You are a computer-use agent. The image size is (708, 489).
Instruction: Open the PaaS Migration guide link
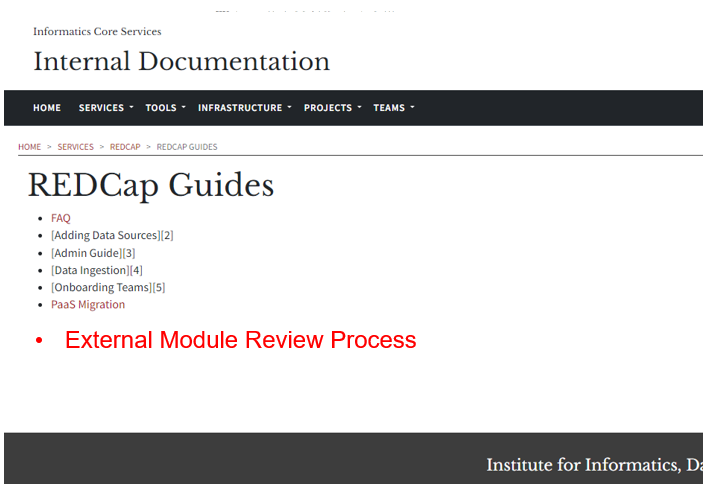[88, 305]
